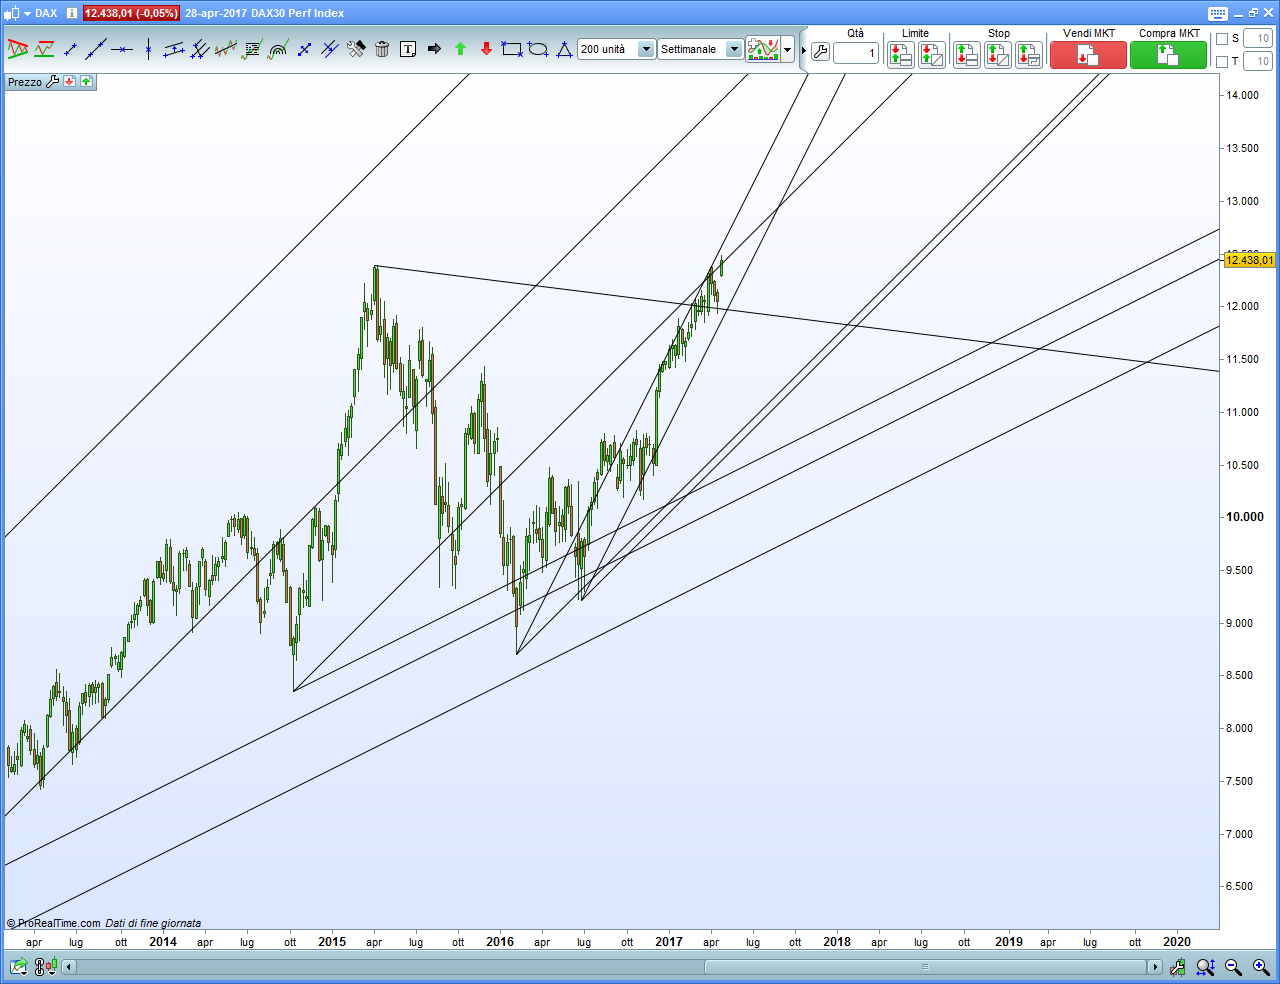Select the blue ray line tool
The height and width of the screenshot is (984, 1280).
click(x=304, y=49)
